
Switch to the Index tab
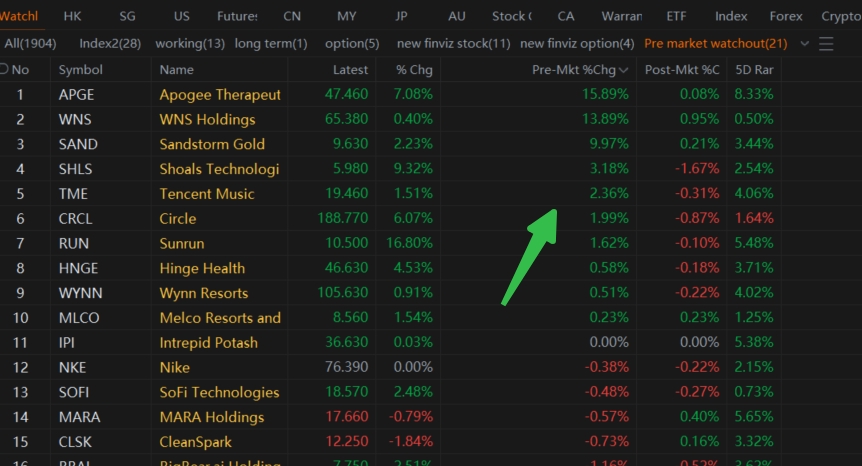tap(731, 16)
